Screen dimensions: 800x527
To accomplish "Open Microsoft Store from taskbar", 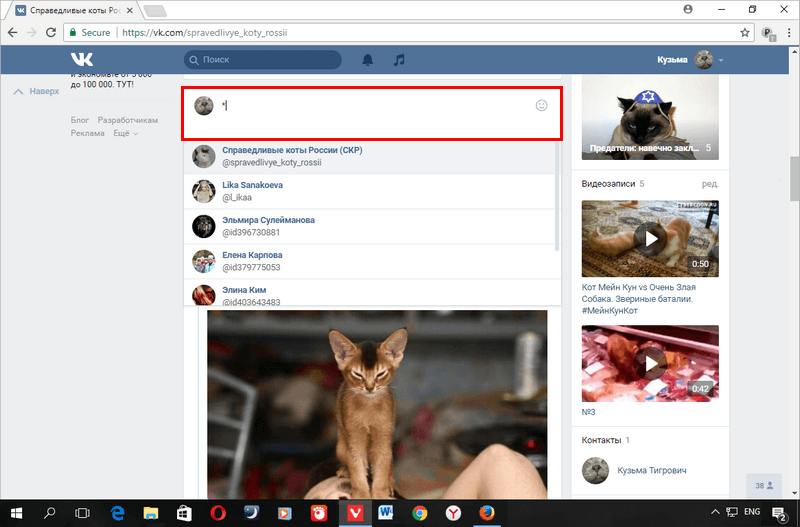I will (184, 513).
